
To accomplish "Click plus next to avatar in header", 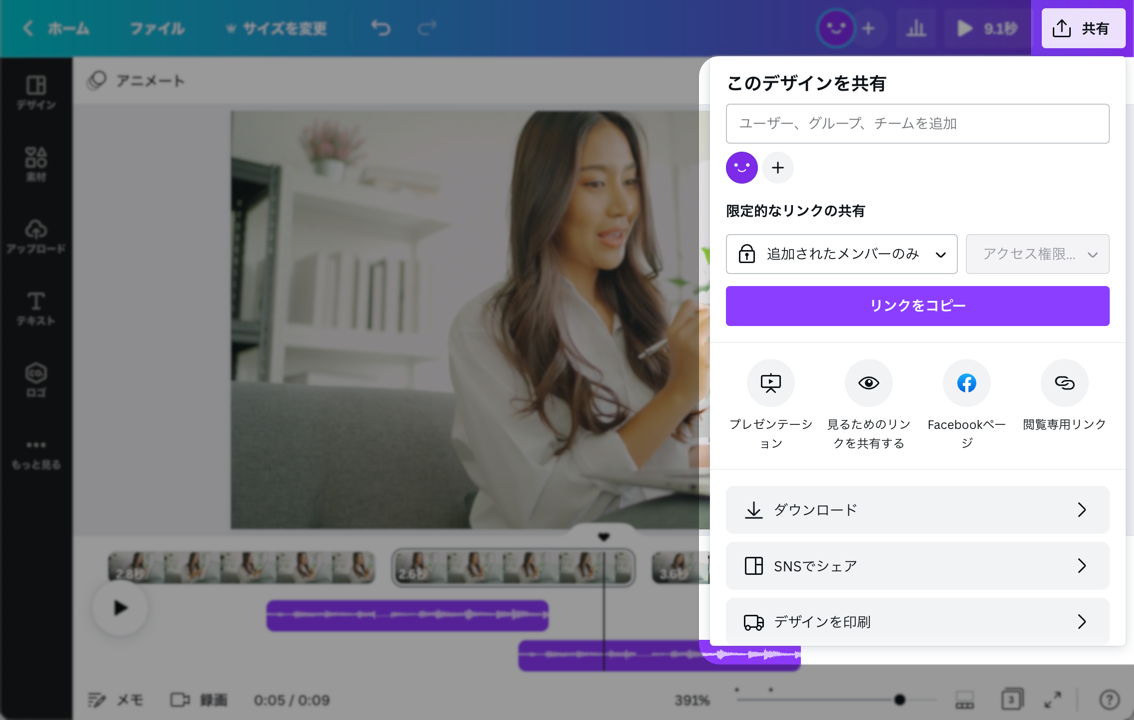I will point(869,28).
